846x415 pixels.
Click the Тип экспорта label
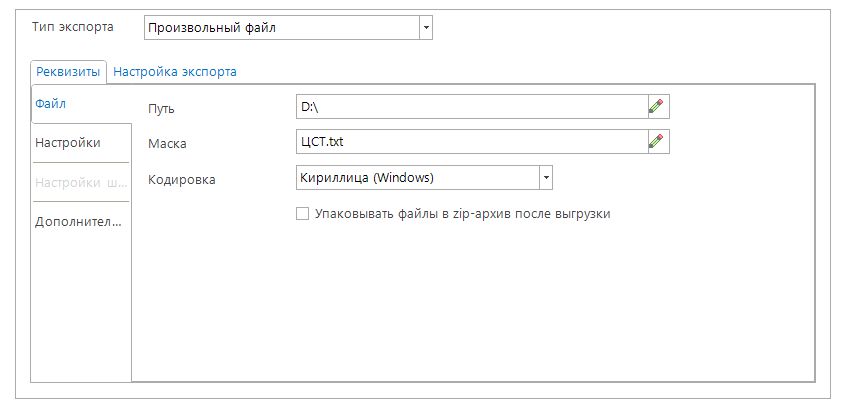click(x=73, y=27)
